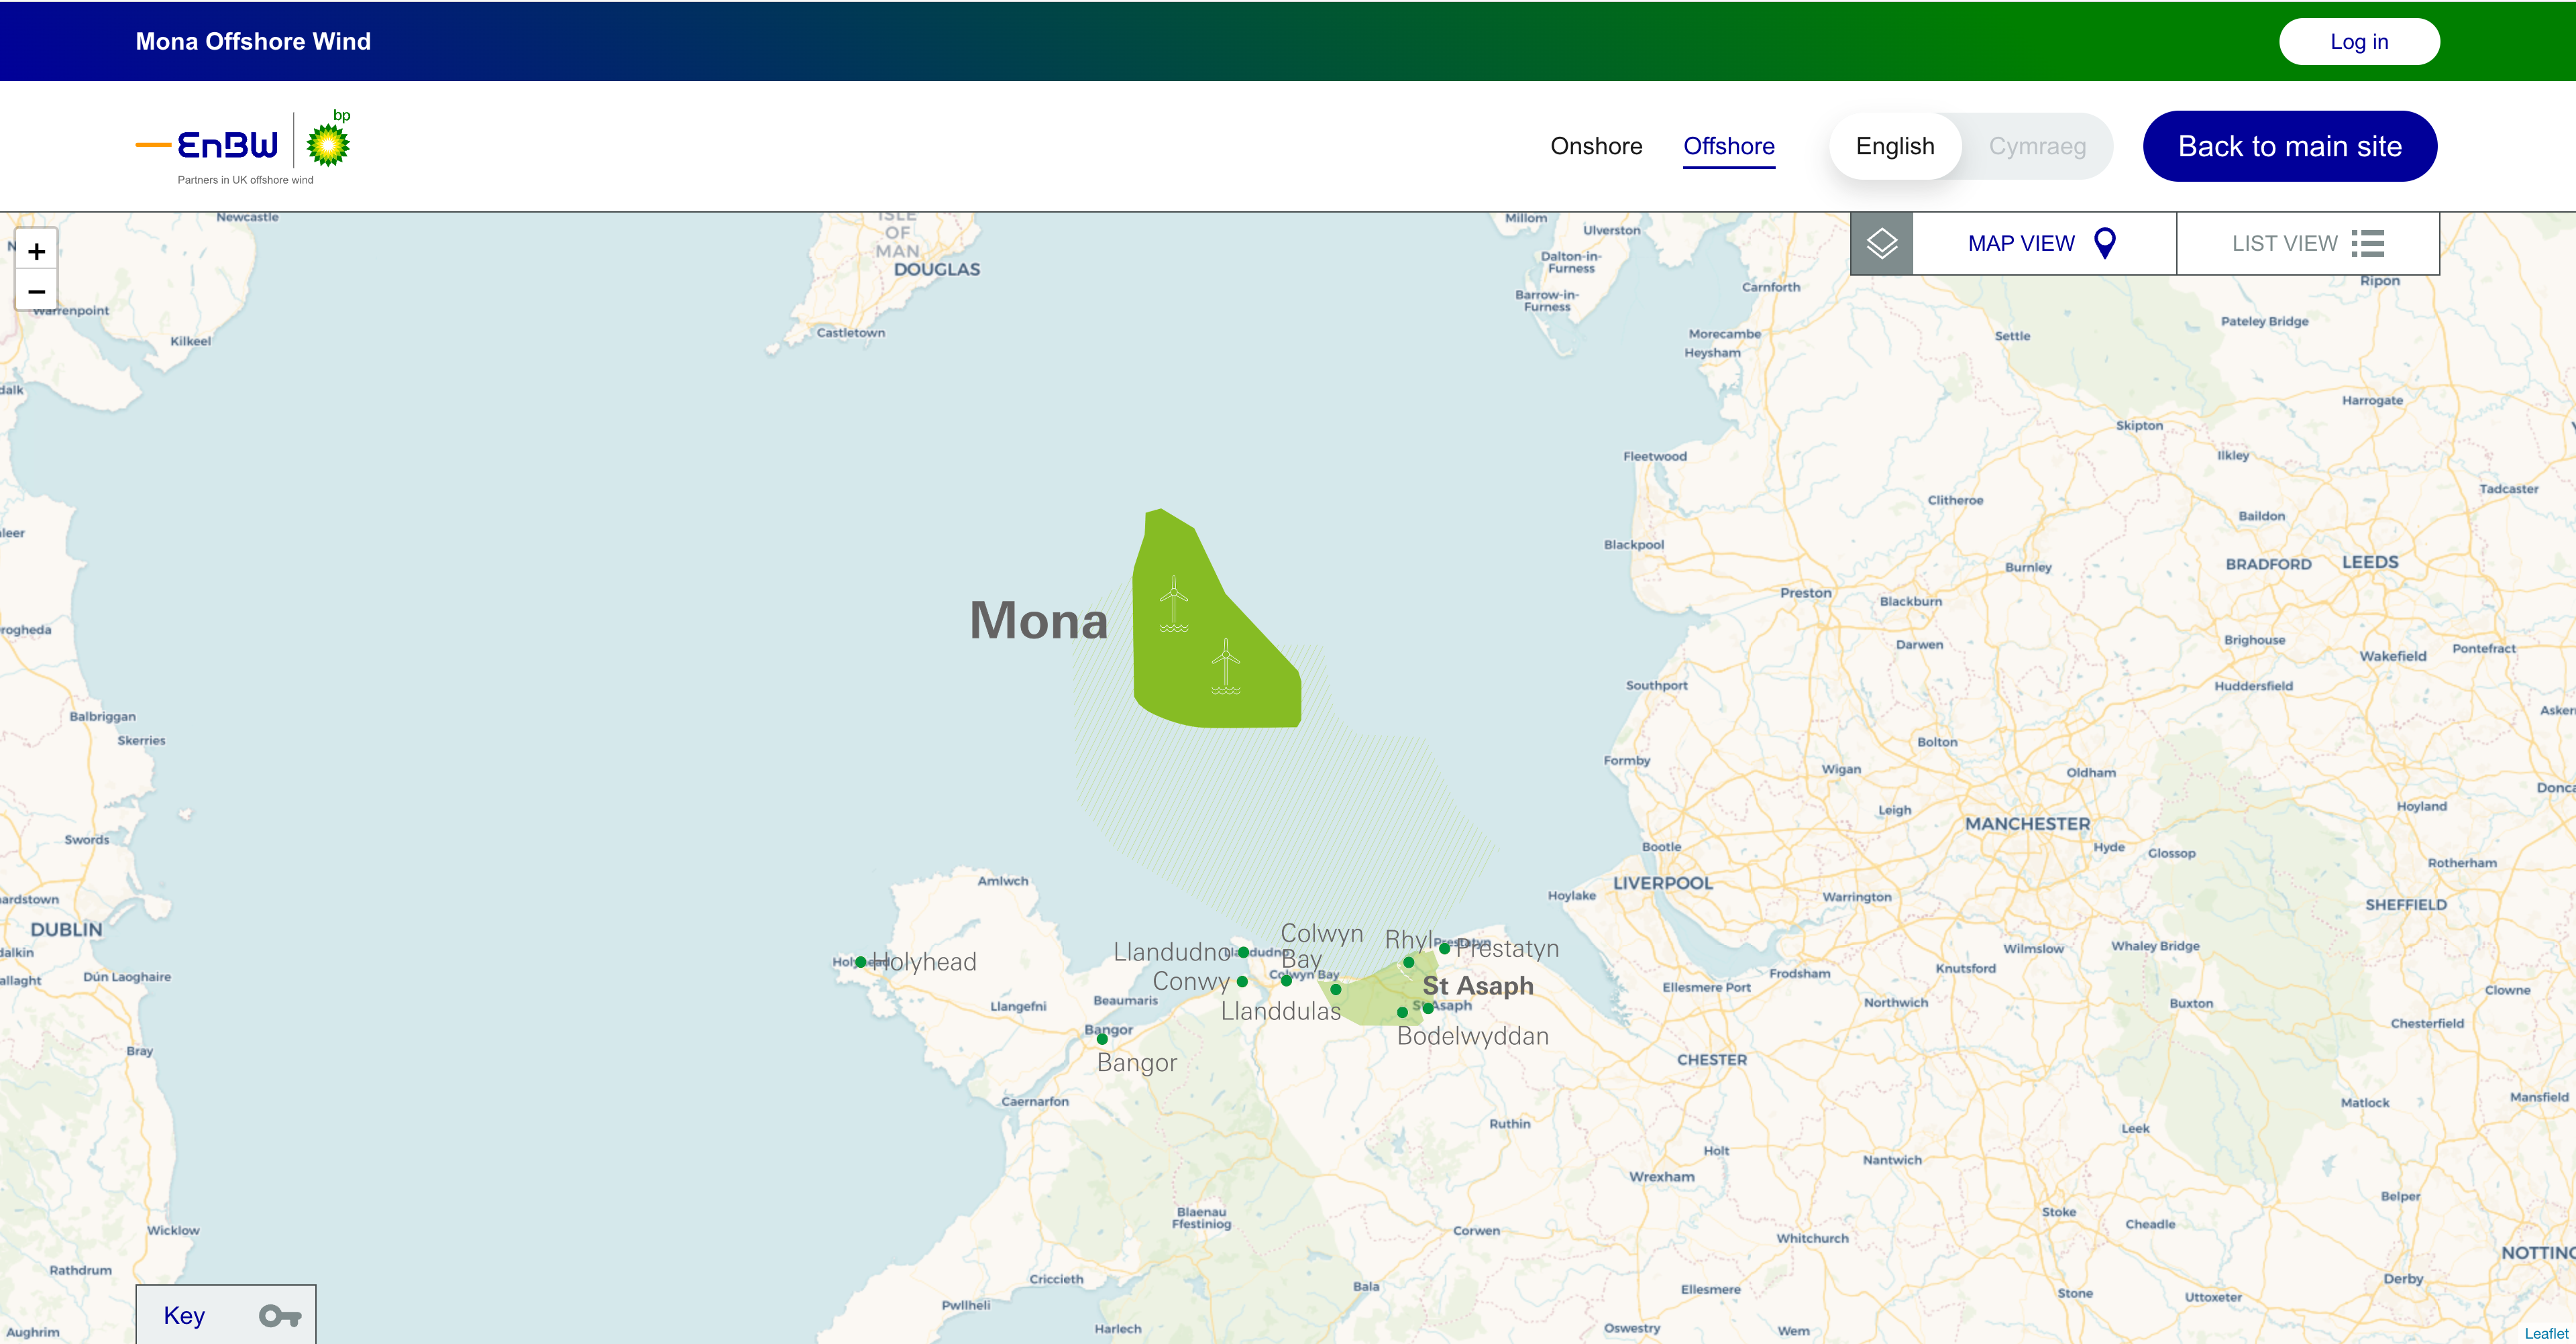Click the DUBLIN city label
The height and width of the screenshot is (1344, 2576).
(x=66, y=929)
